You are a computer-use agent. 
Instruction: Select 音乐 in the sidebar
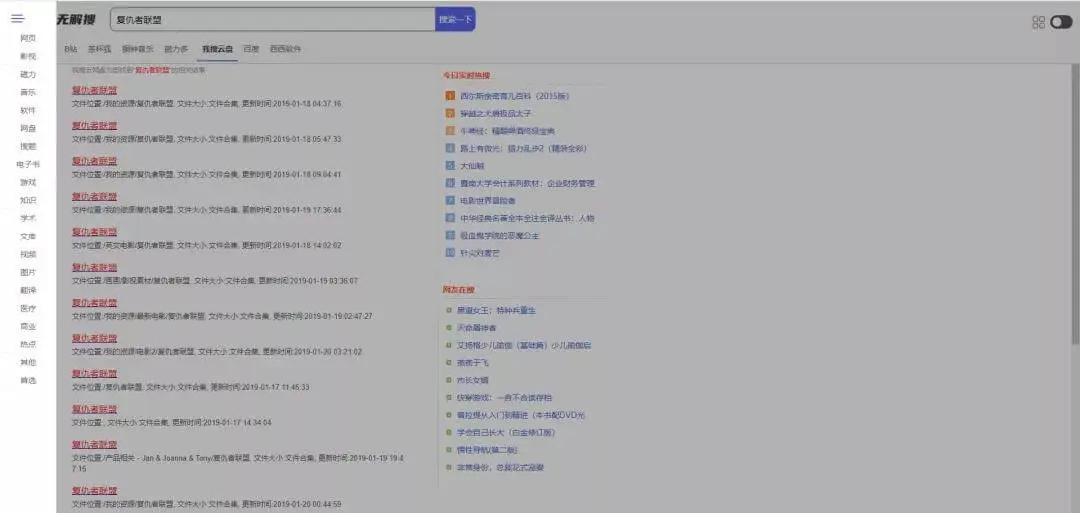[28, 92]
